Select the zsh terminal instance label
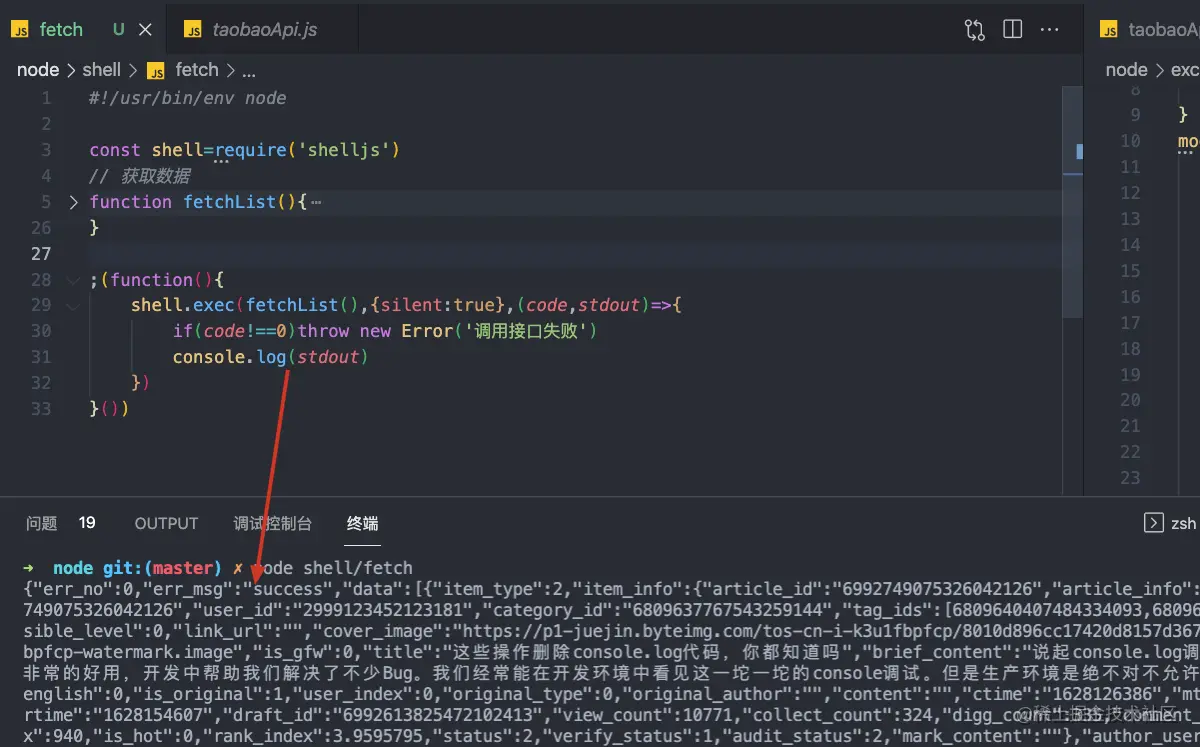This screenshot has height=747, width=1200. click(1183, 523)
